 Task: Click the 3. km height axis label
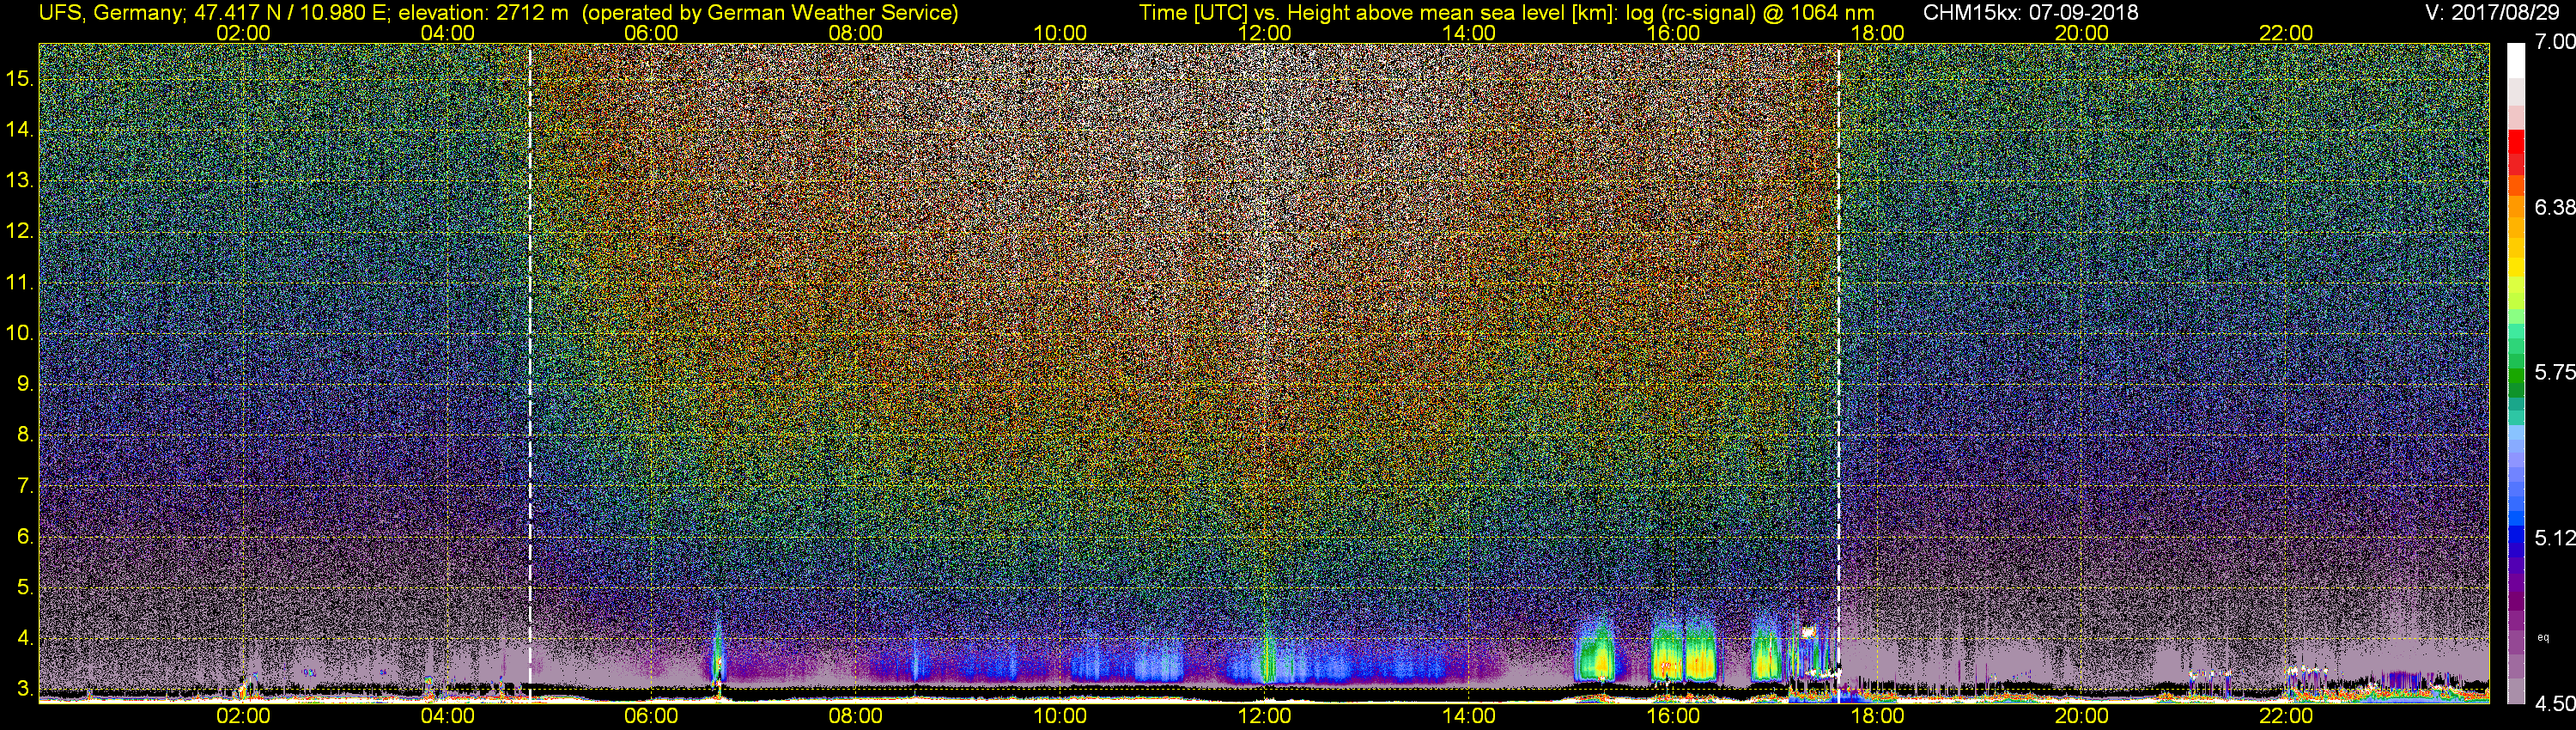click(x=25, y=689)
